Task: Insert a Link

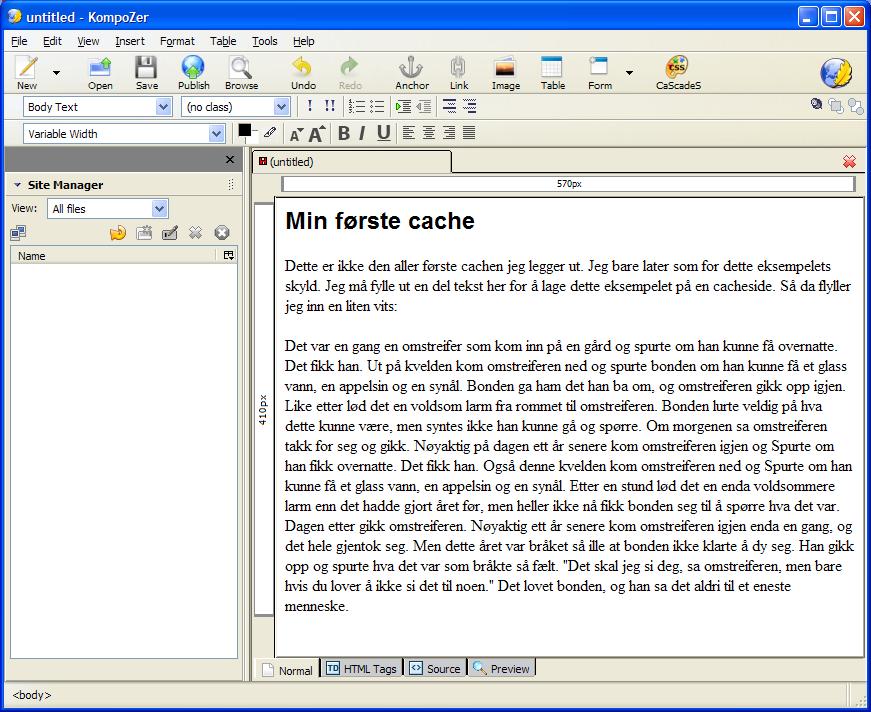Action: pos(459,73)
